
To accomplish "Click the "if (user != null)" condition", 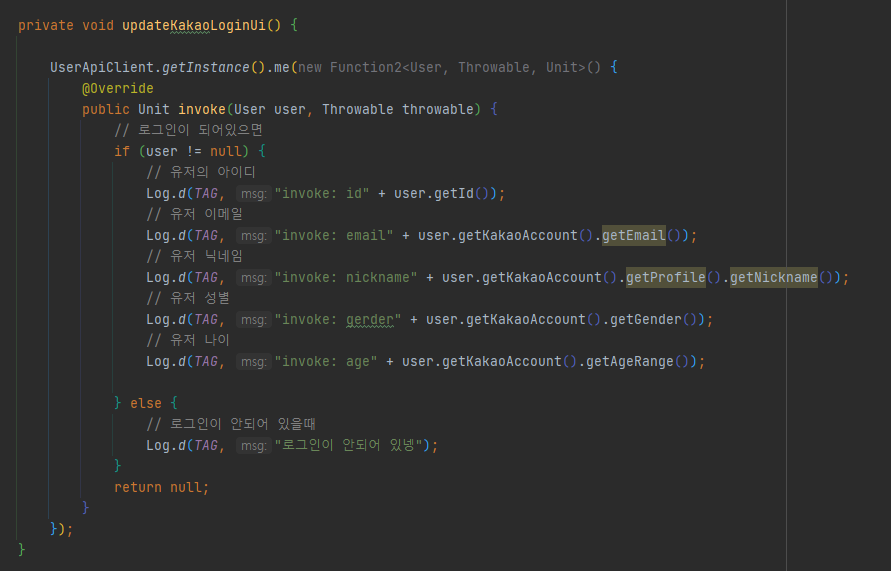I will [181, 152].
